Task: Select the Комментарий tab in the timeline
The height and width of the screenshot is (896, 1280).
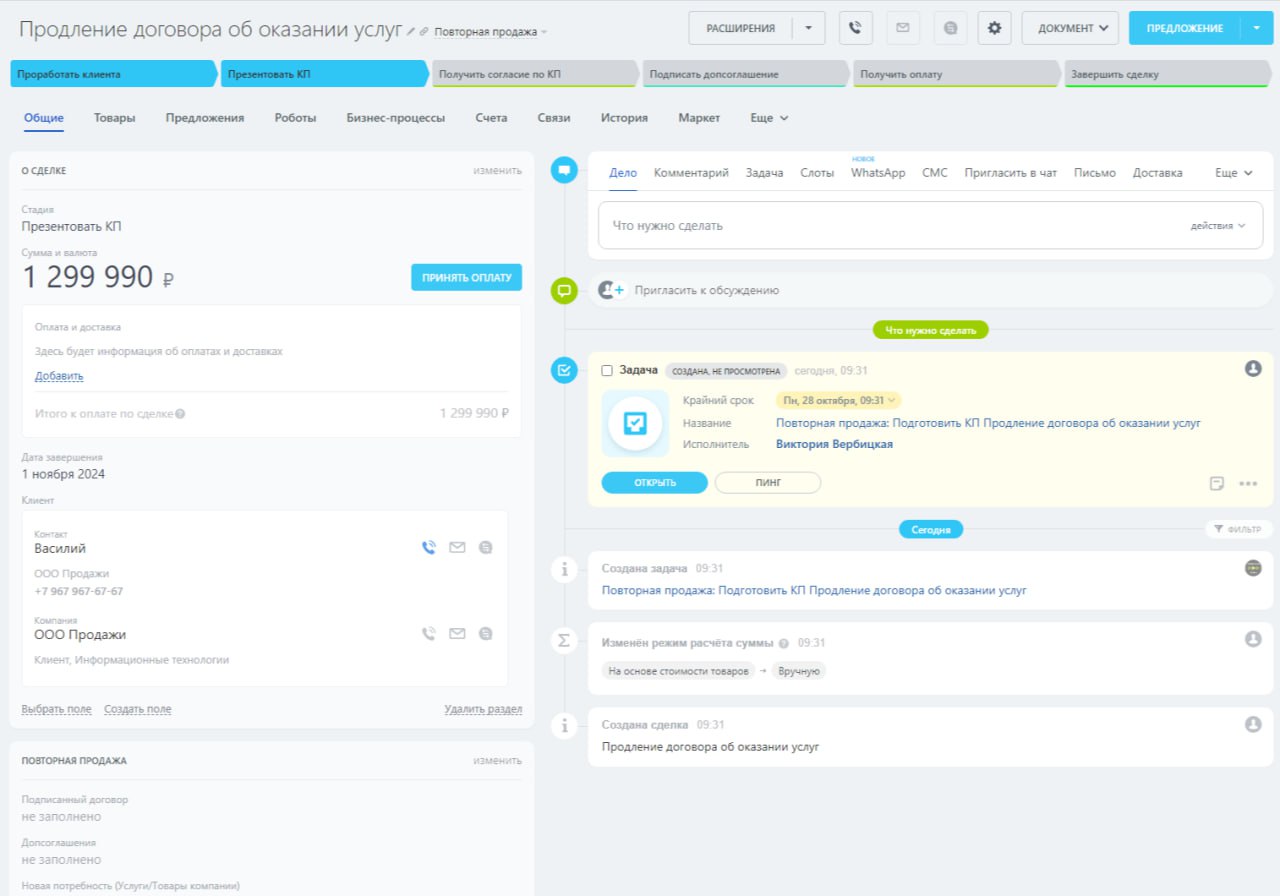Action: pyautogui.click(x=691, y=173)
